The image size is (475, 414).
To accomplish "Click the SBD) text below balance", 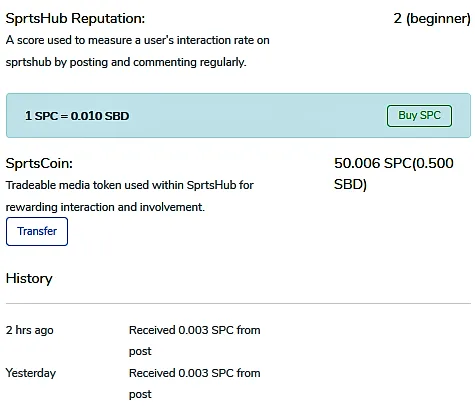I will (x=350, y=184).
